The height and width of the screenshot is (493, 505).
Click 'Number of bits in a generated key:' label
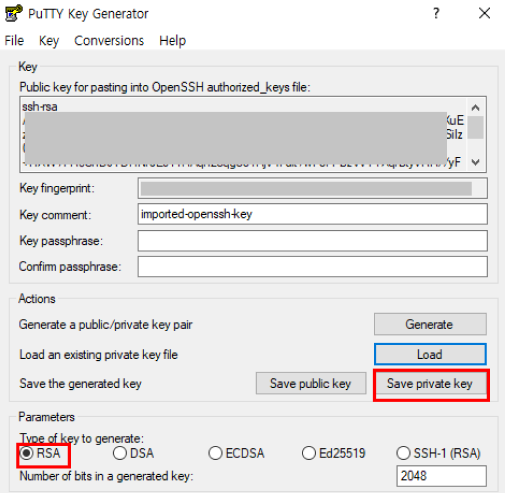point(106,476)
